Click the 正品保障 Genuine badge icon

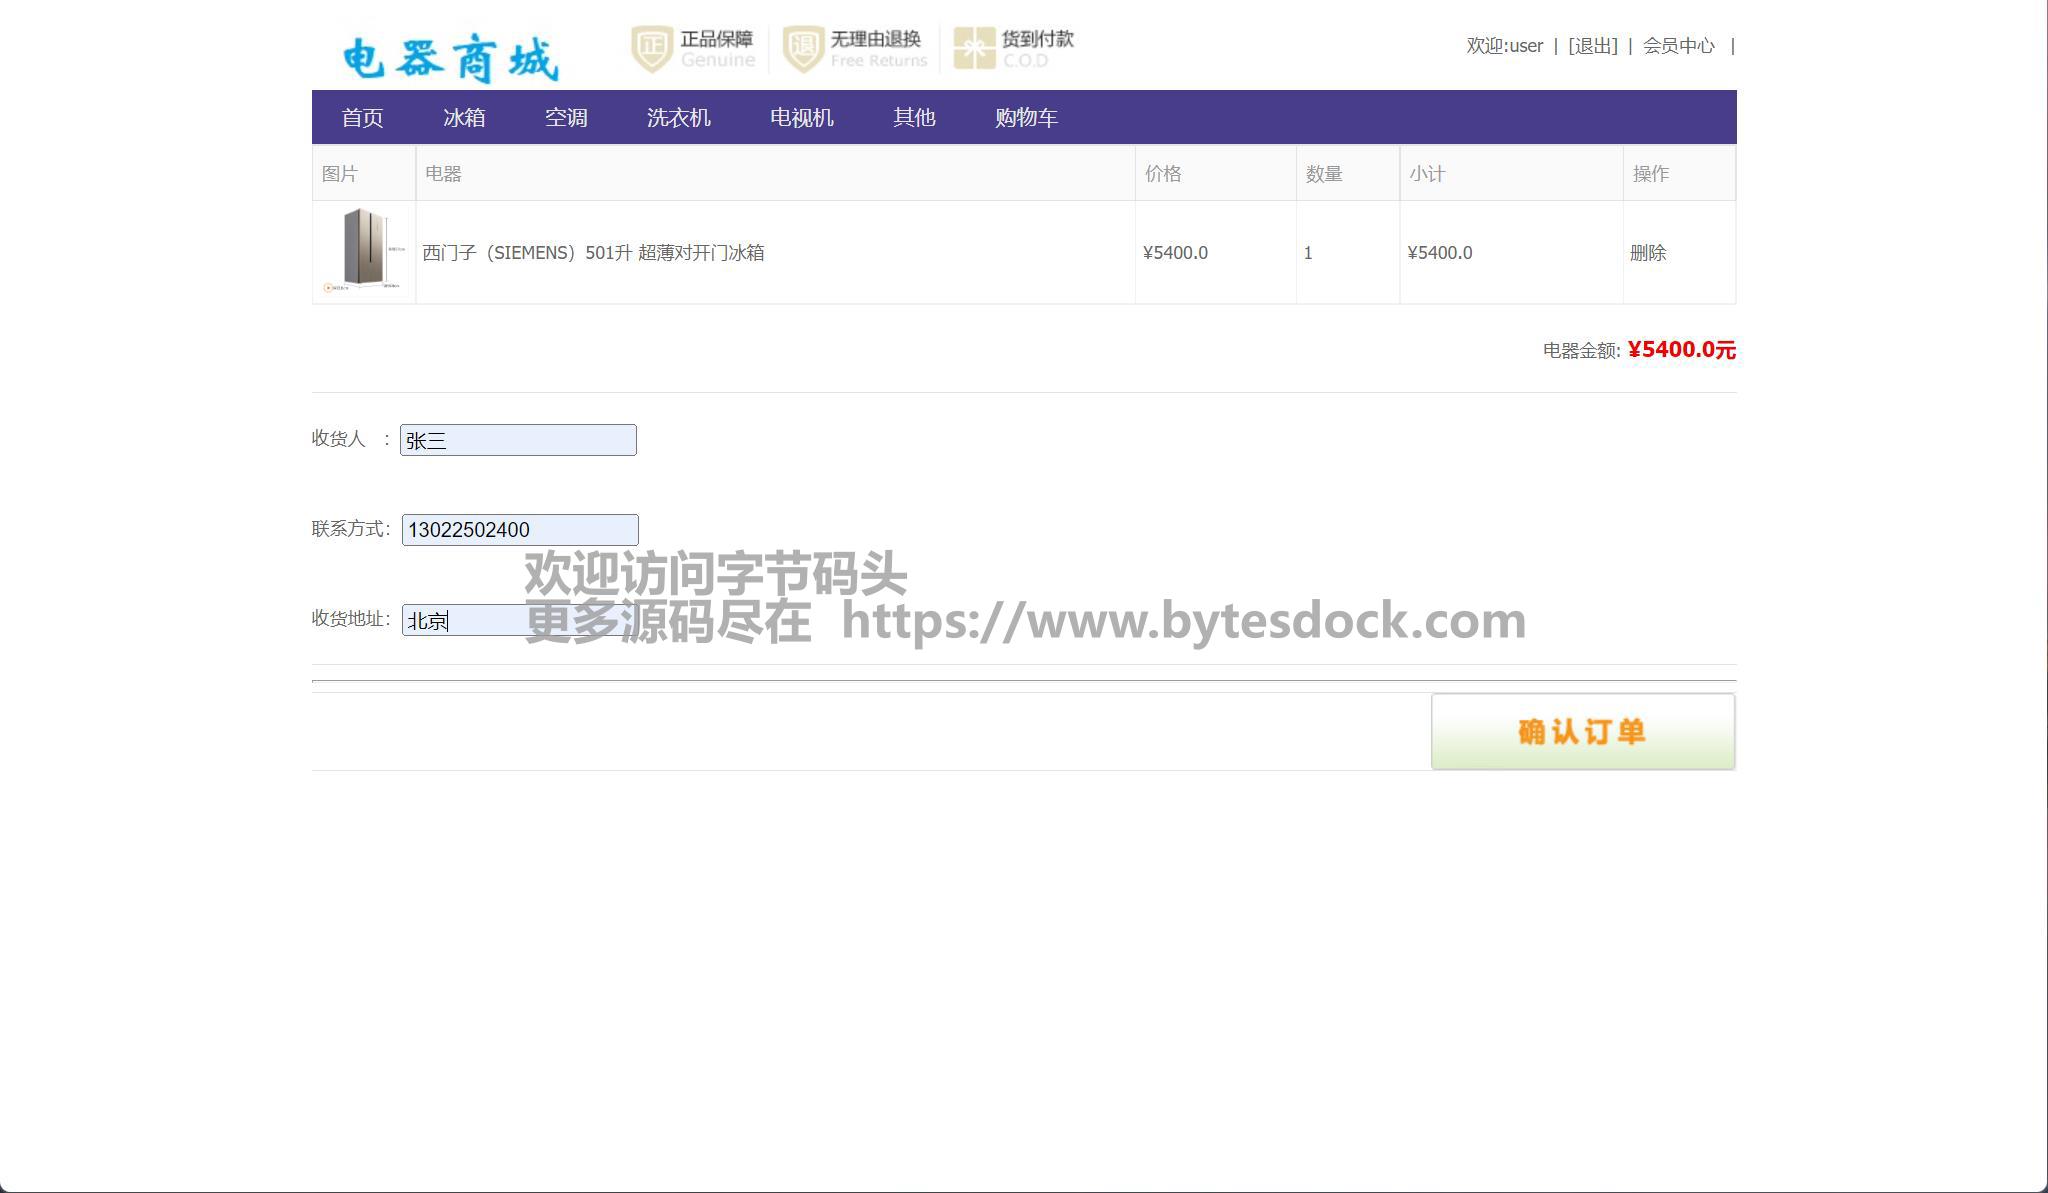[x=652, y=49]
